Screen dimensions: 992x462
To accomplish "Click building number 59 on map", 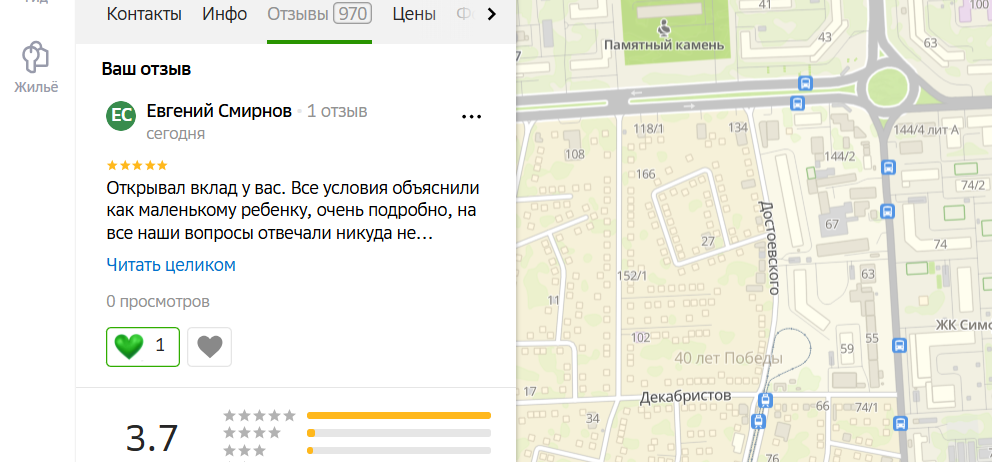I will [846, 348].
